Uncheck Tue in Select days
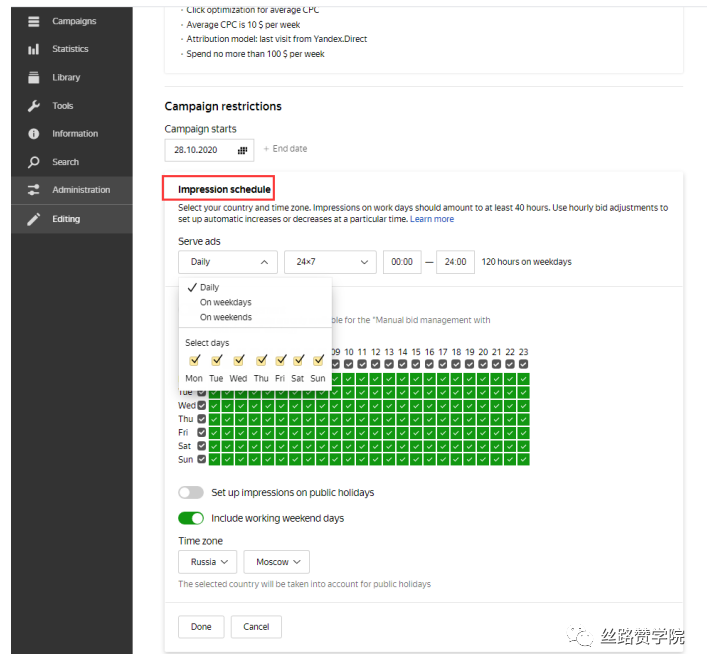This screenshot has height=667, width=707. click(216, 360)
